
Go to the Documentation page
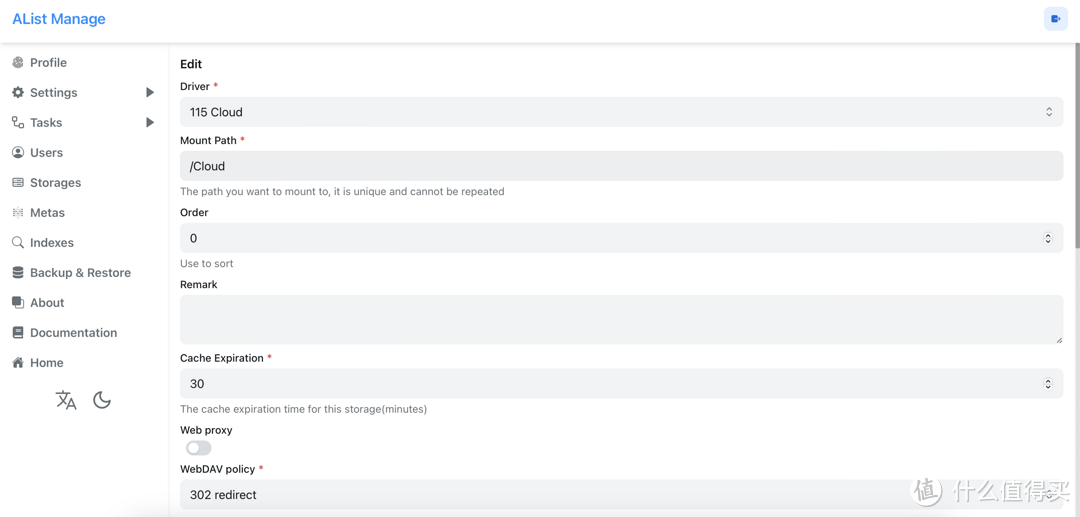coord(73,333)
